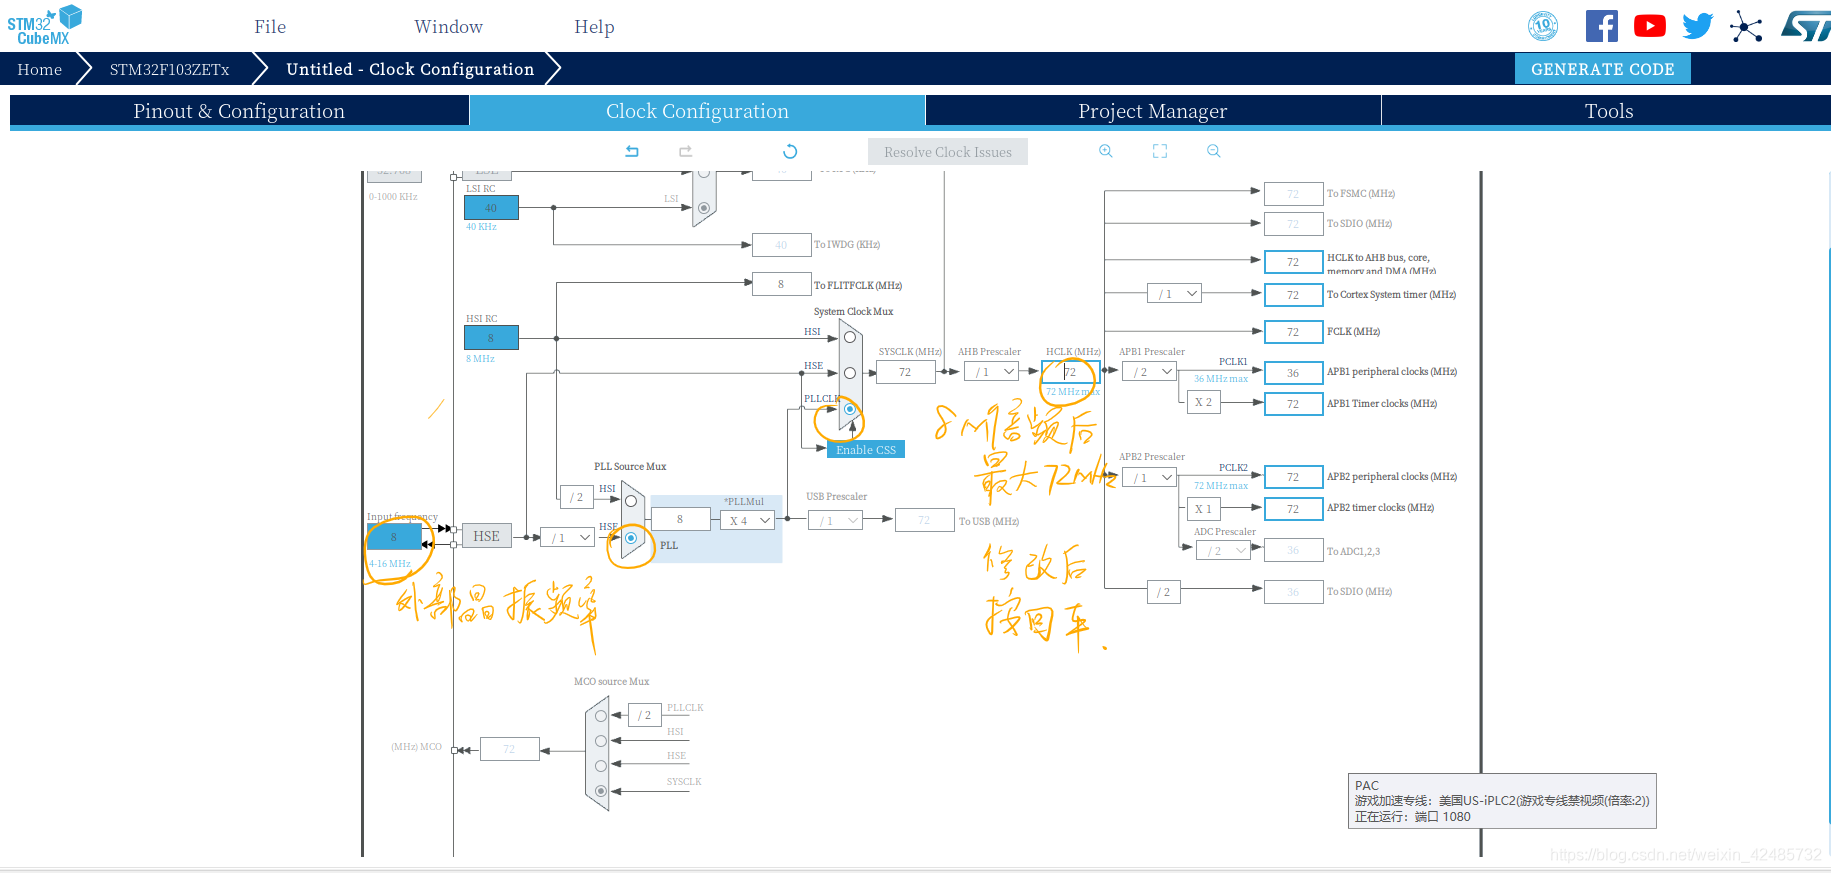Open the YouTube channel icon
The height and width of the screenshot is (873, 1831).
point(1650,26)
